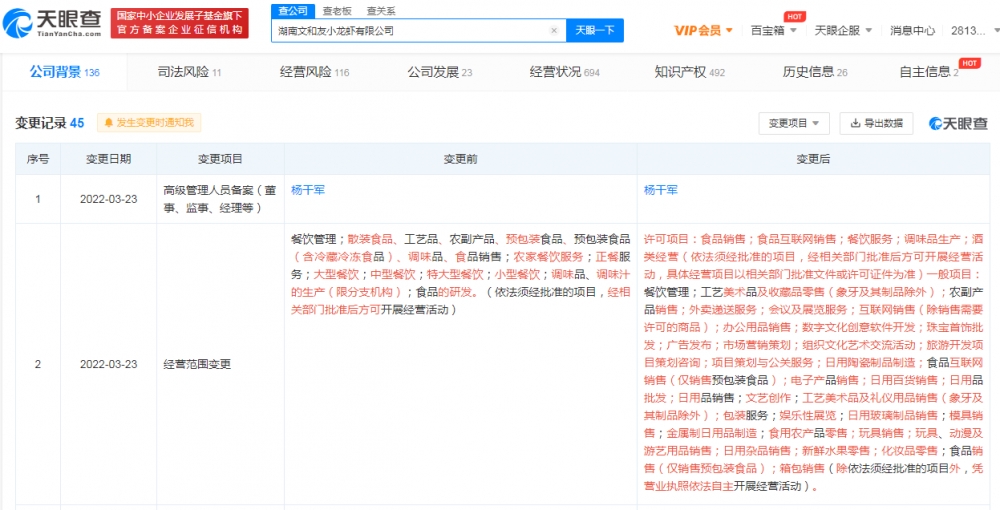The image size is (1000, 510).
Task: Open the 经营风险 tab
Action: coord(314,72)
